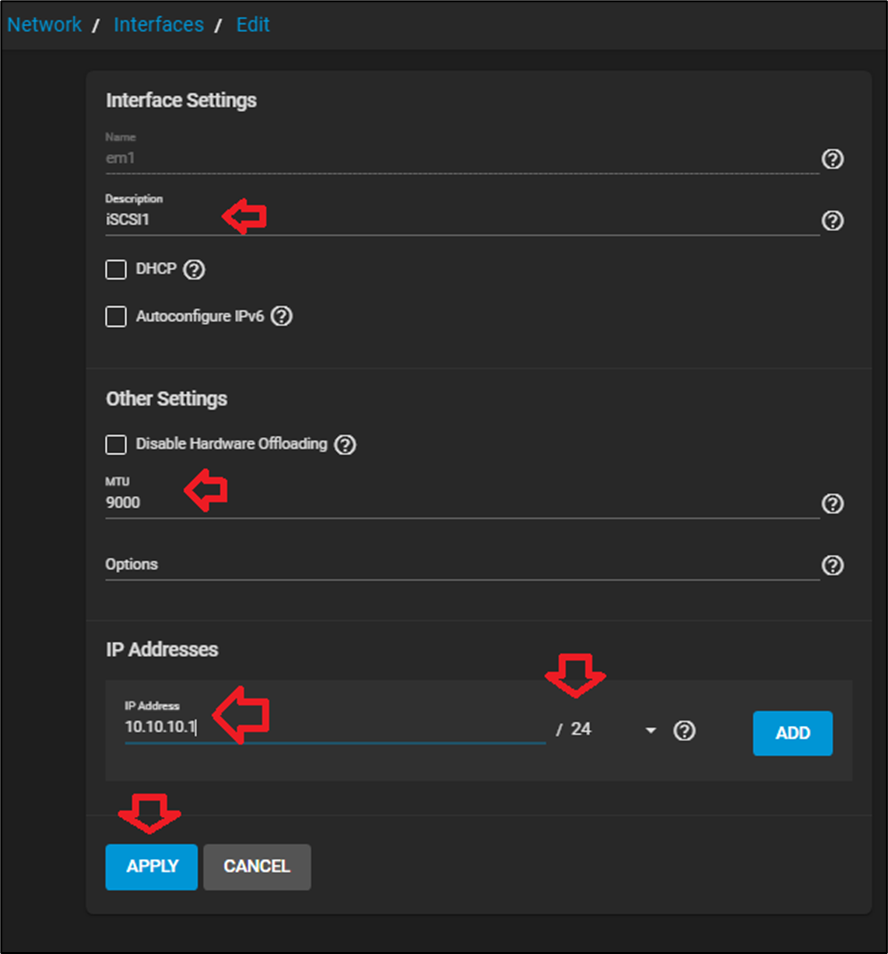Open Interfaces breadcrumb link

(158, 25)
